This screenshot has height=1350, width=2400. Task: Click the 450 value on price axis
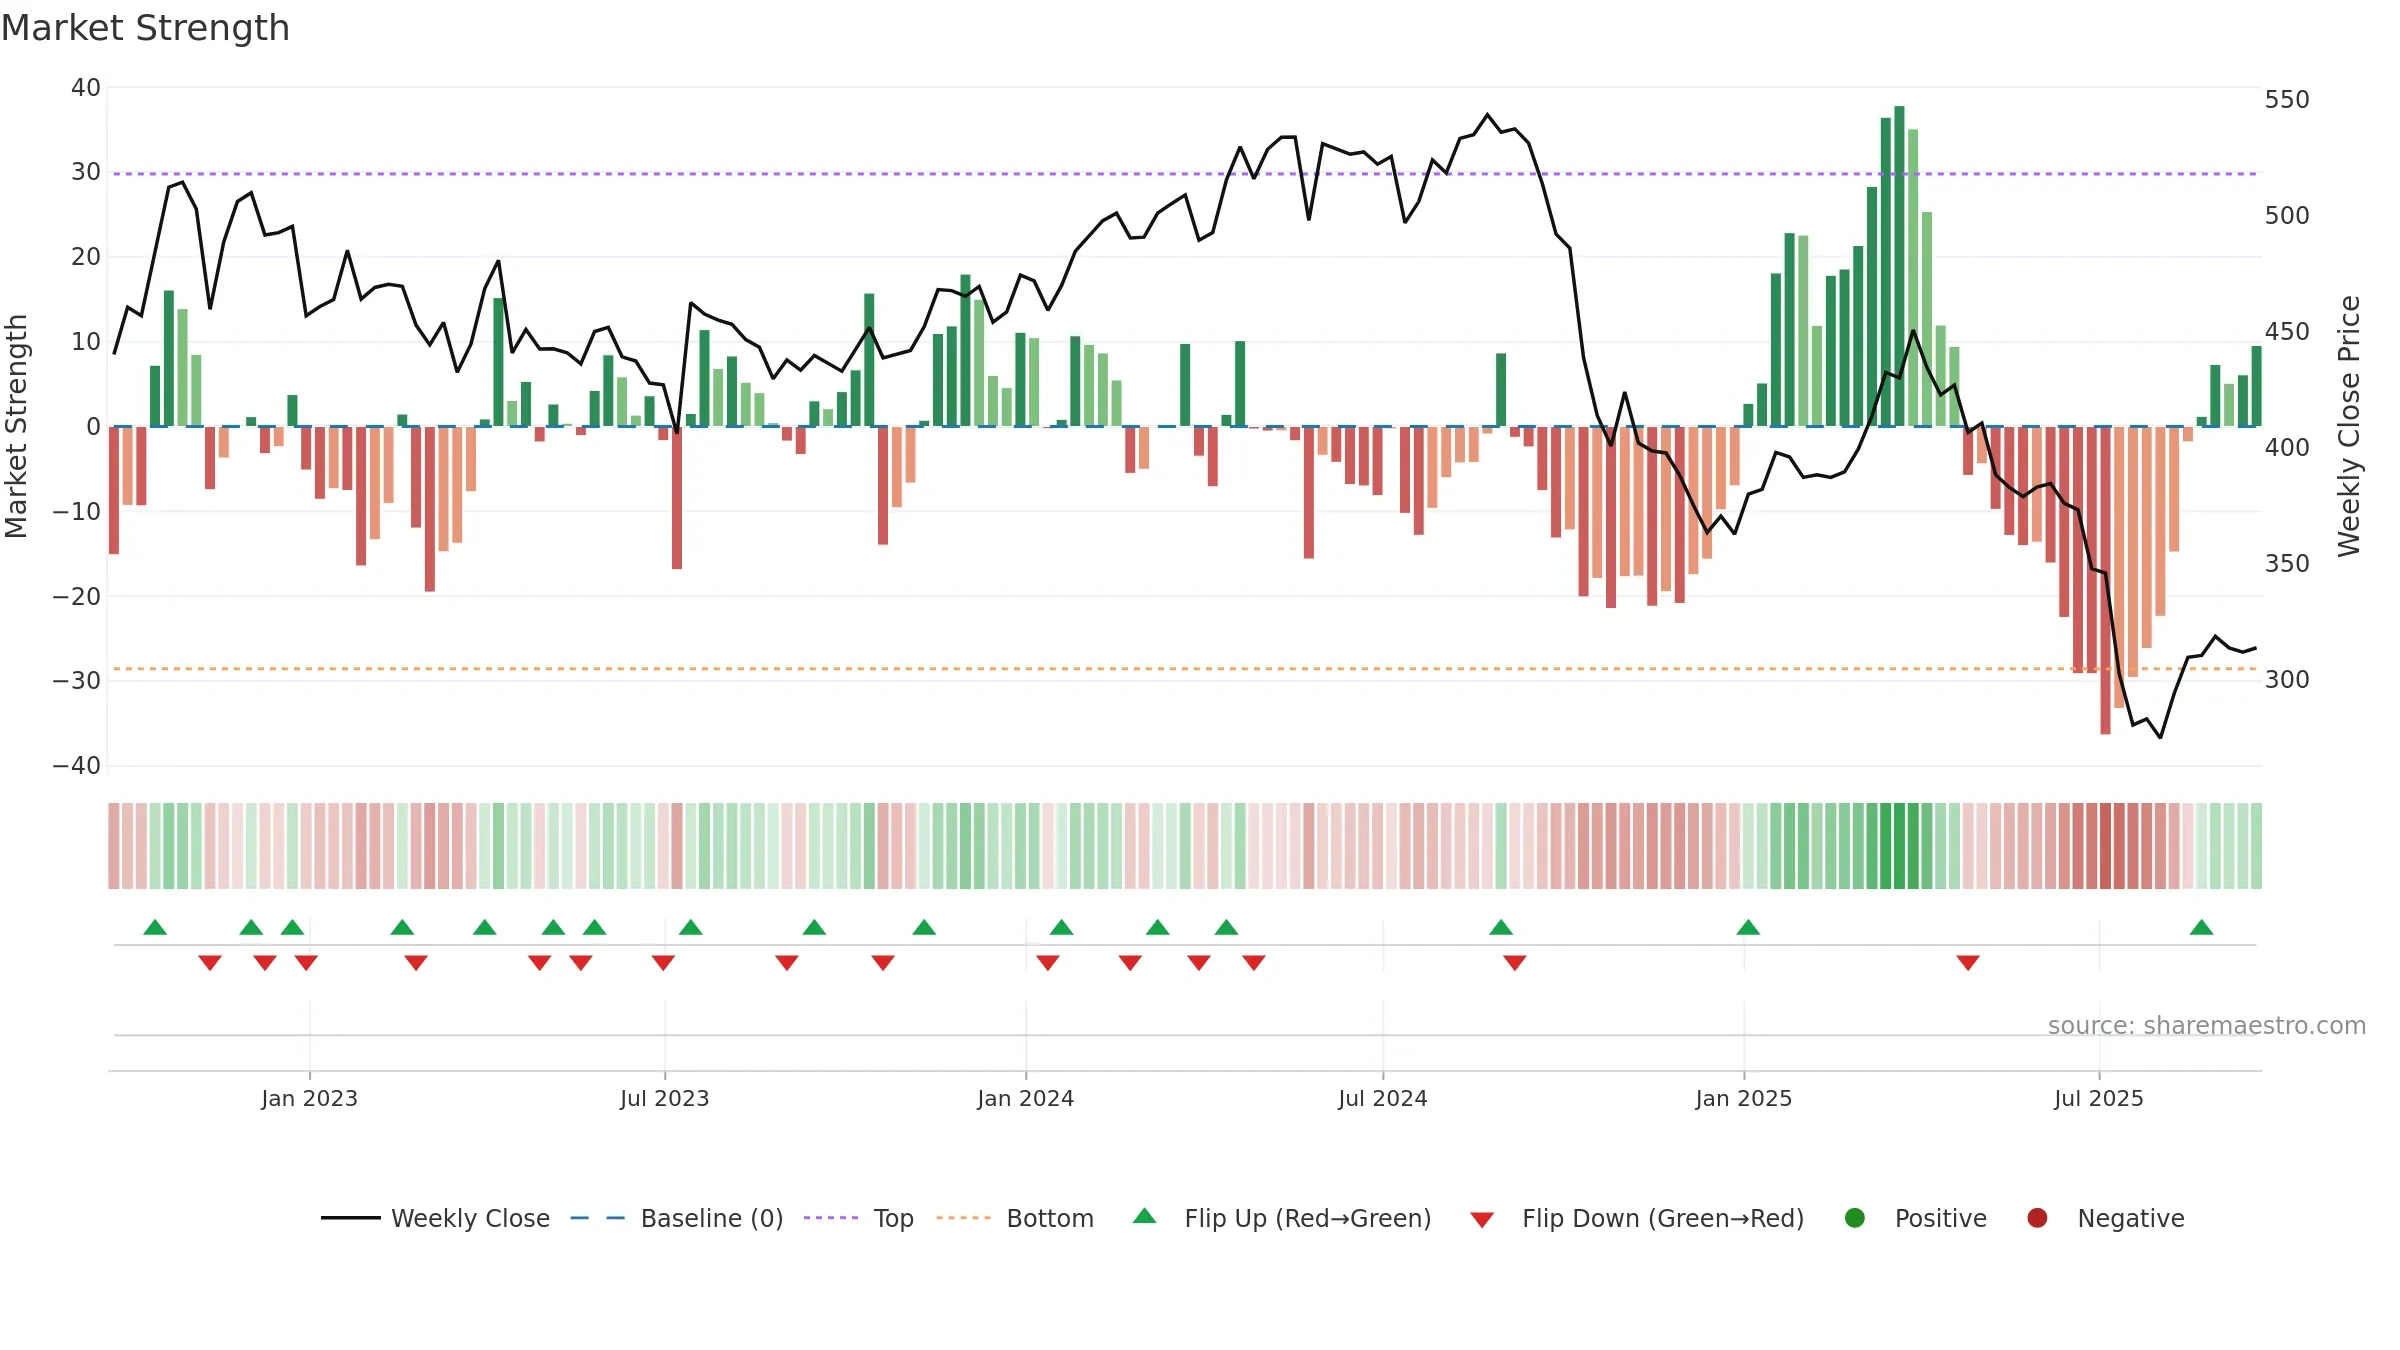click(x=2287, y=332)
